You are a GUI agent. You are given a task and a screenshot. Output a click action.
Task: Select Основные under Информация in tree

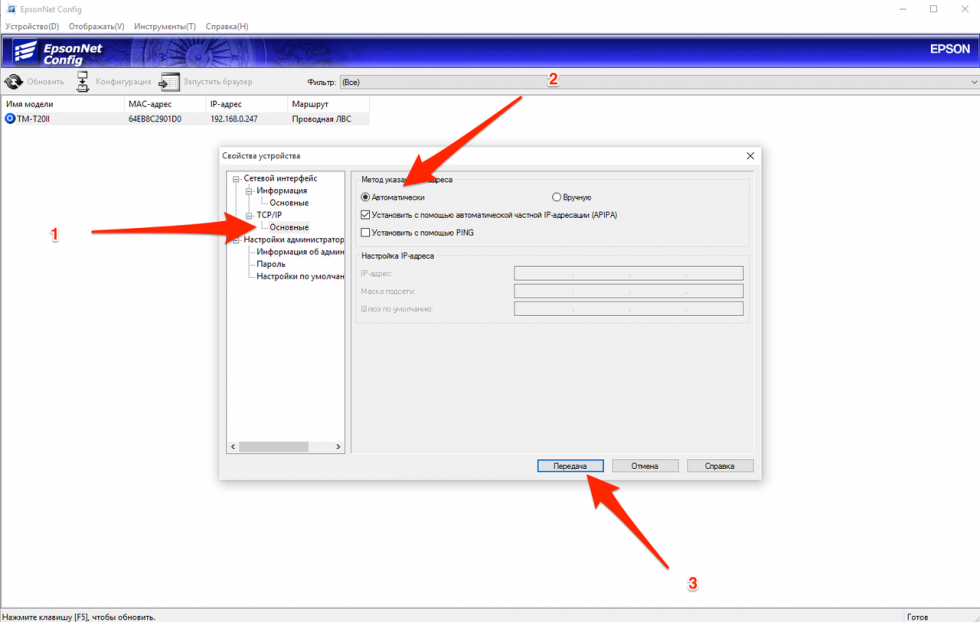click(x=289, y=203)
